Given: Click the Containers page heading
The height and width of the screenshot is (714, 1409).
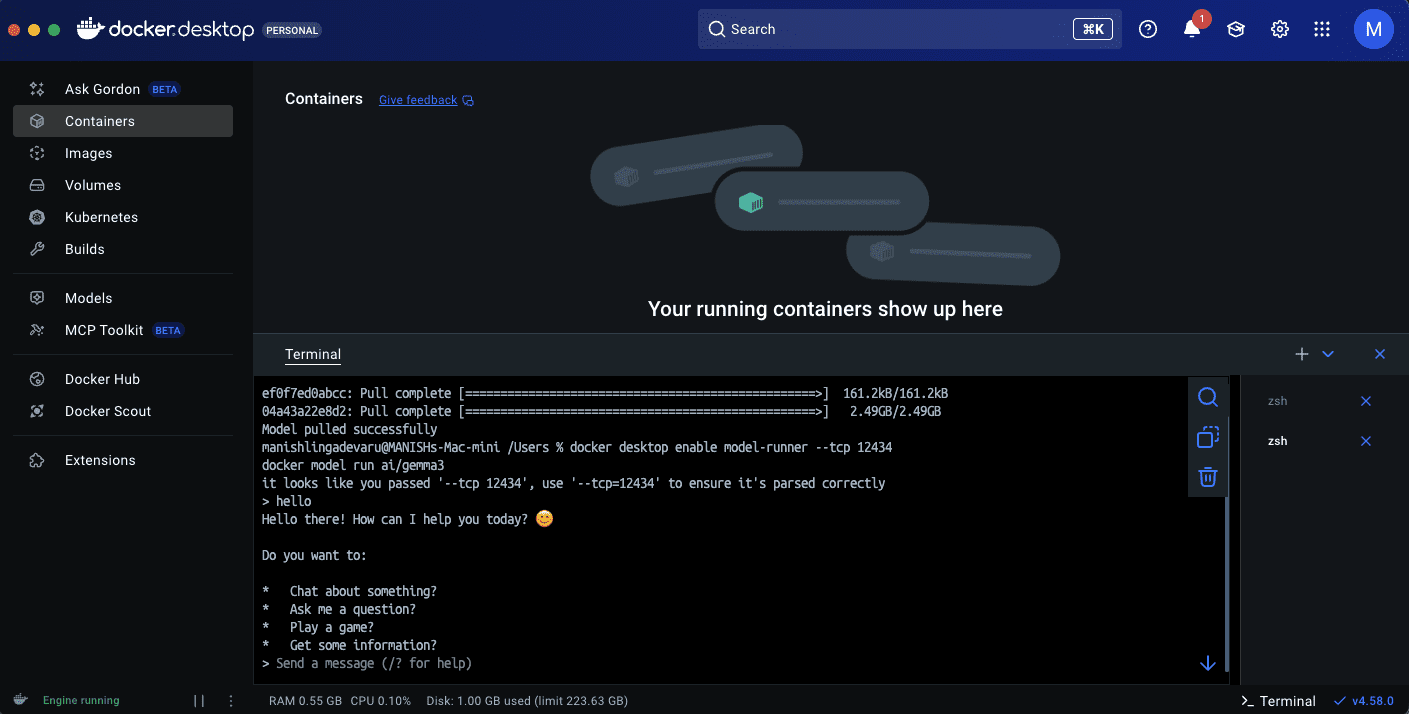Looking at the screenshot, I should 324,99.
